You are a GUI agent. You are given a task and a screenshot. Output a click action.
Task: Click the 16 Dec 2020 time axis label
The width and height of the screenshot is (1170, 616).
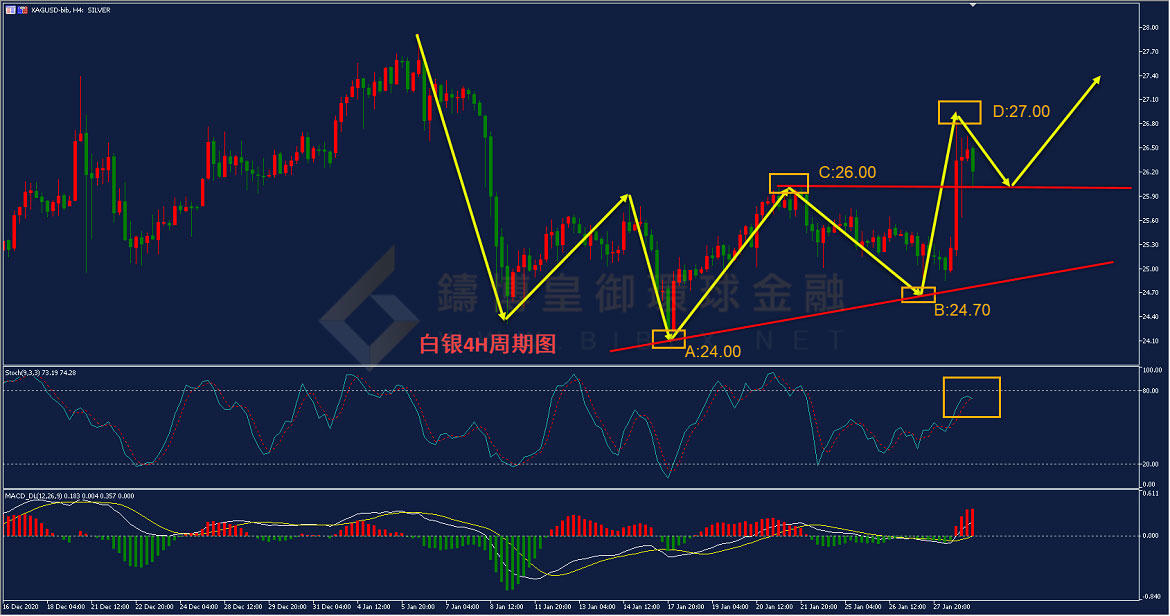pos(21,606)
